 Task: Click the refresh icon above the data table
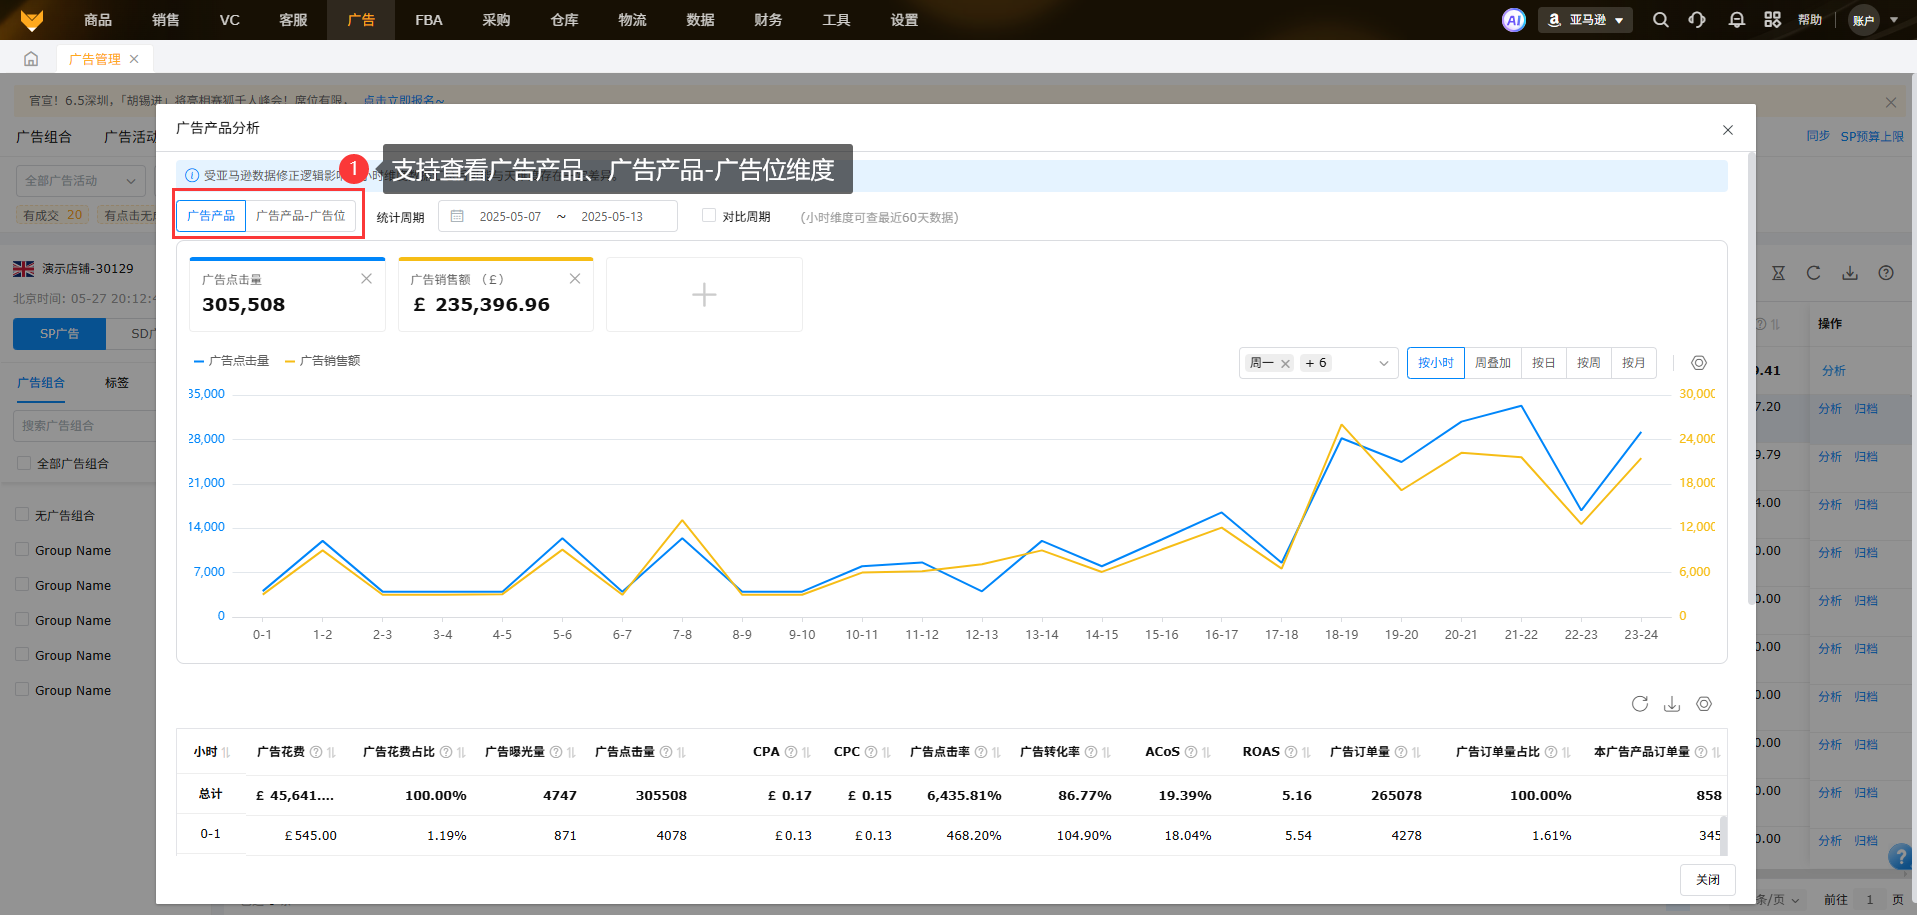coord(1639,704)
